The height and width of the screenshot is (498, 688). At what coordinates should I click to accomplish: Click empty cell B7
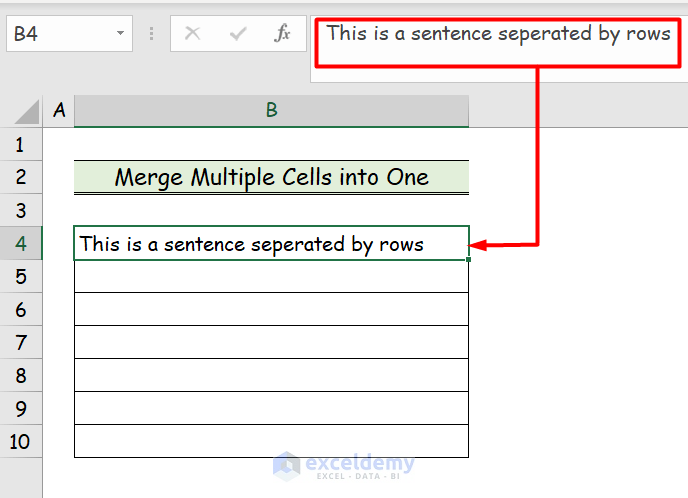(x=271, y=343)
